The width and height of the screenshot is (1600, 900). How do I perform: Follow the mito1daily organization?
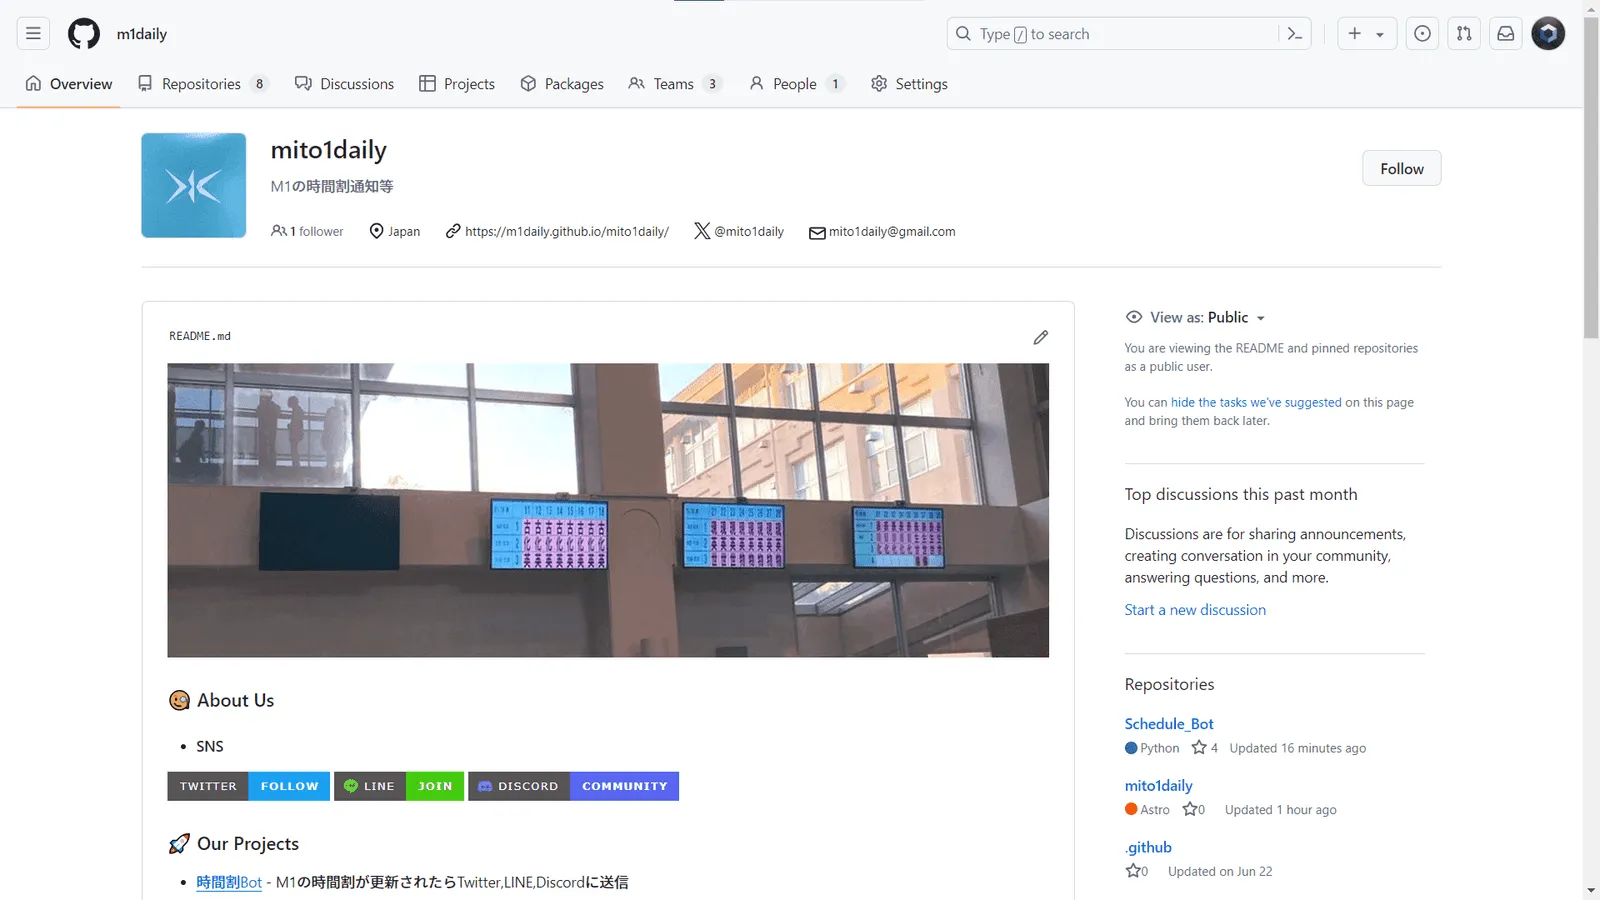pyautogui.click(x=1401, y=168)
